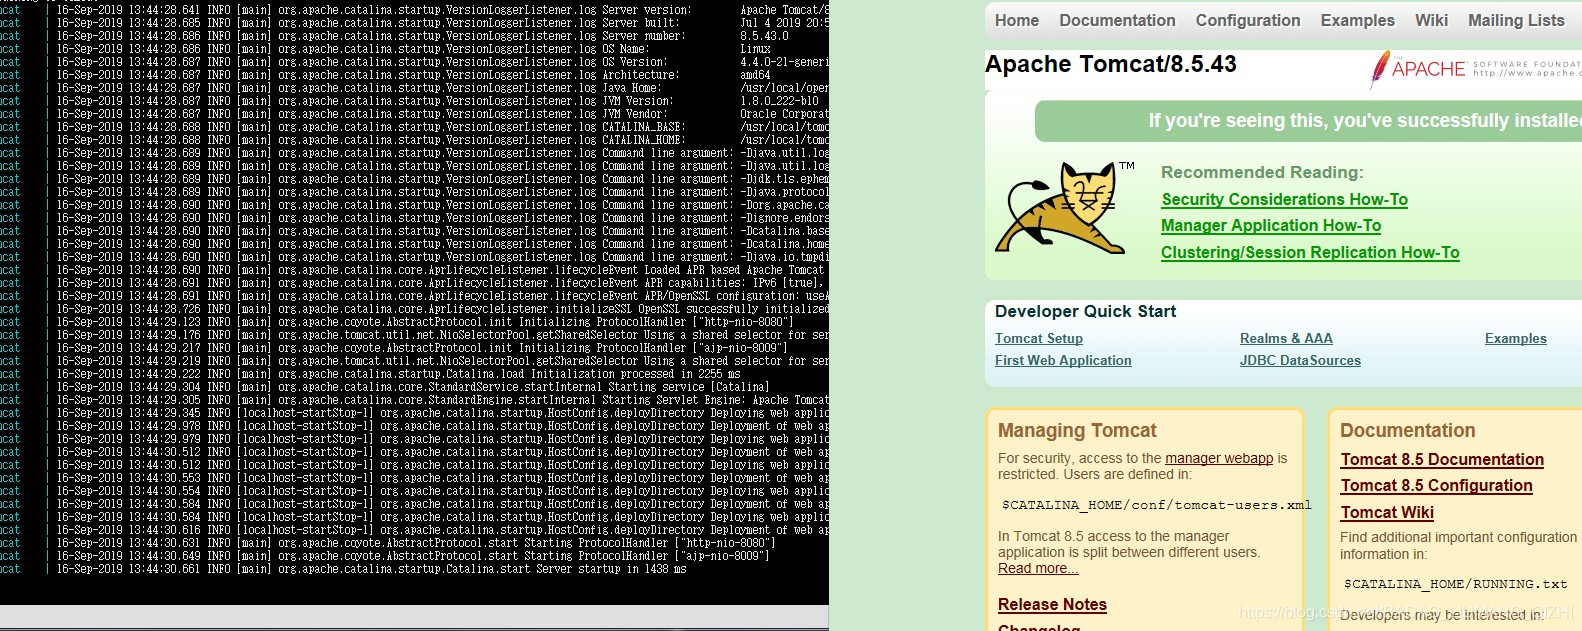1582x631 pixels.
Task: Open Security Considerations How-To link
Action: pos(1284,200)
